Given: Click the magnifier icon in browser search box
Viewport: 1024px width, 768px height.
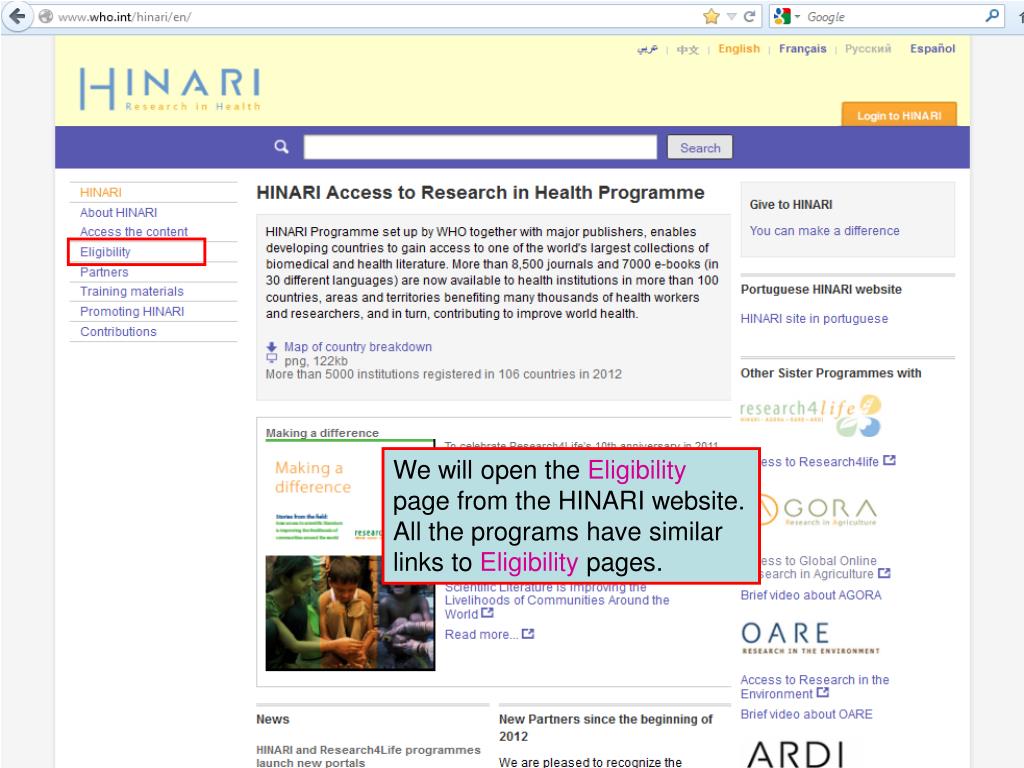Looking at the screenshot, I should [992, 16].
